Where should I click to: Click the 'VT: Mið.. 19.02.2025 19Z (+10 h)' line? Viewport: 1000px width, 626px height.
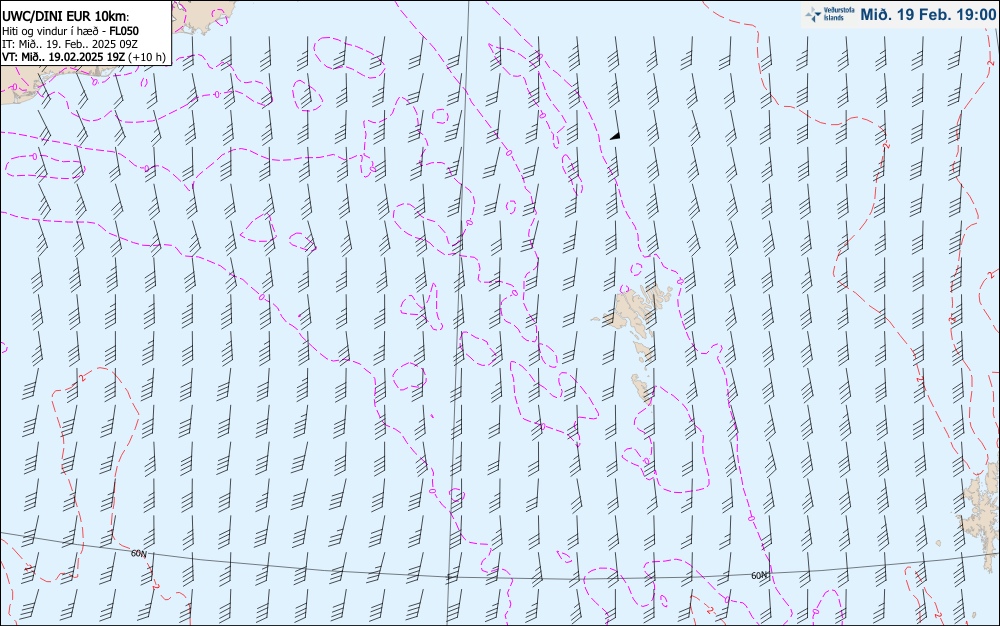(x=84, y=57)
